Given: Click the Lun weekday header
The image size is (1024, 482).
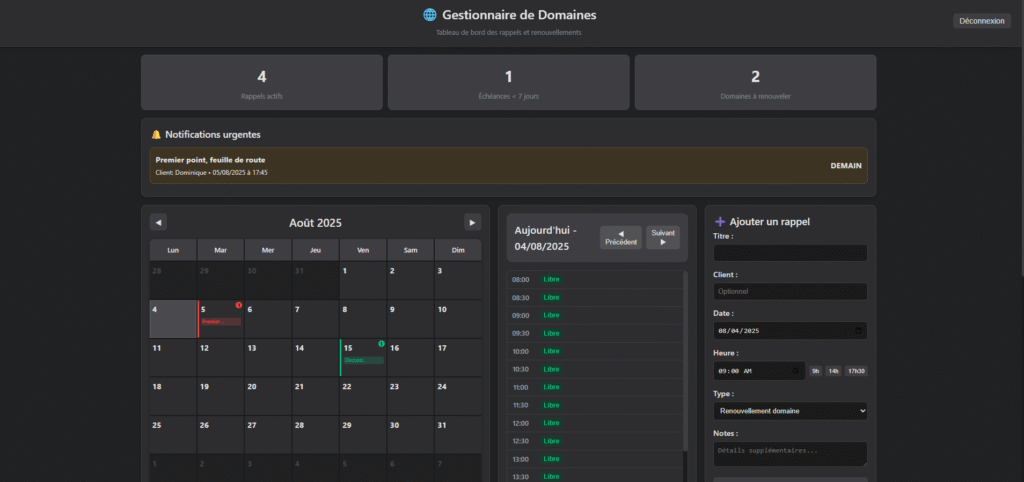Looking at the screenshot, I should click(173, 250).
